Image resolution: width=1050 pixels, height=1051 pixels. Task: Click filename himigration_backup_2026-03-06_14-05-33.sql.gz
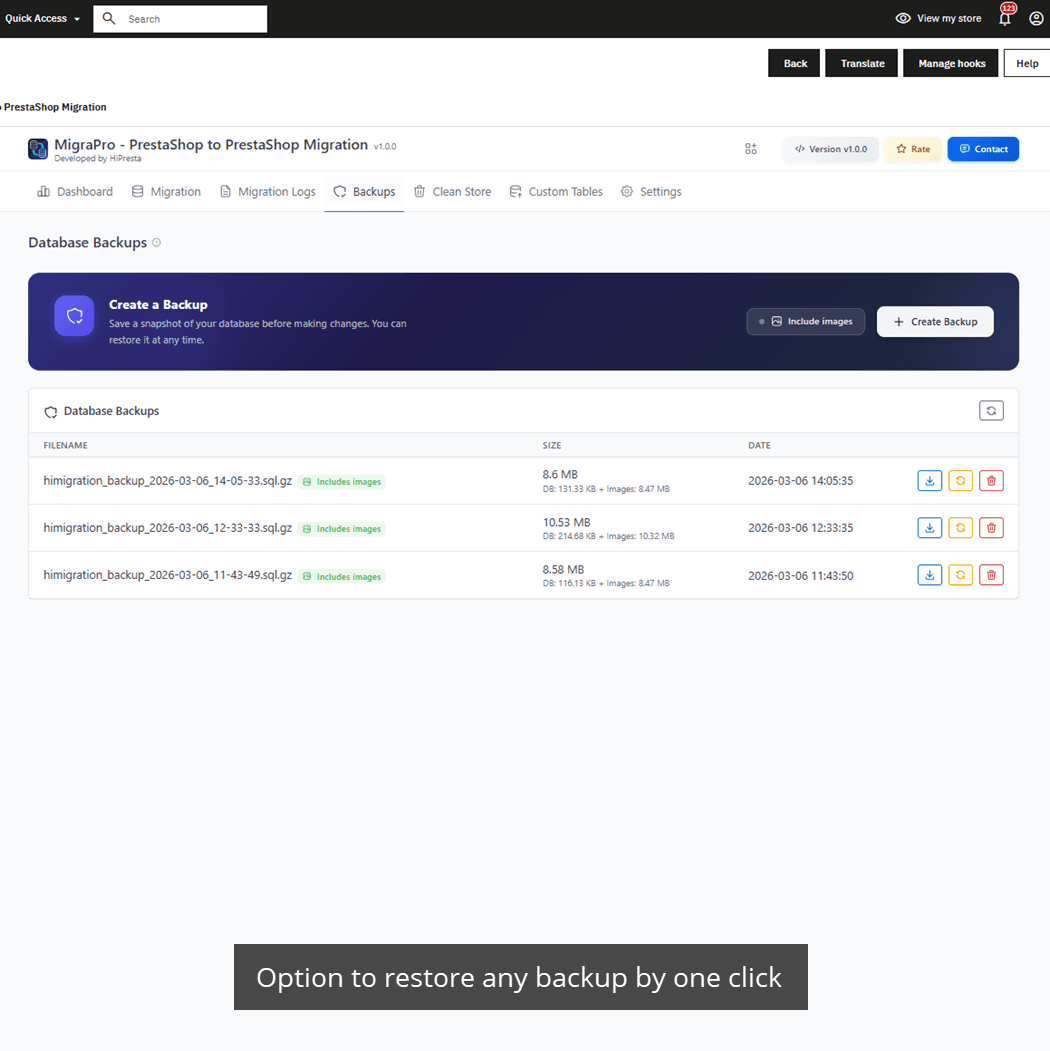coord(168,481)
